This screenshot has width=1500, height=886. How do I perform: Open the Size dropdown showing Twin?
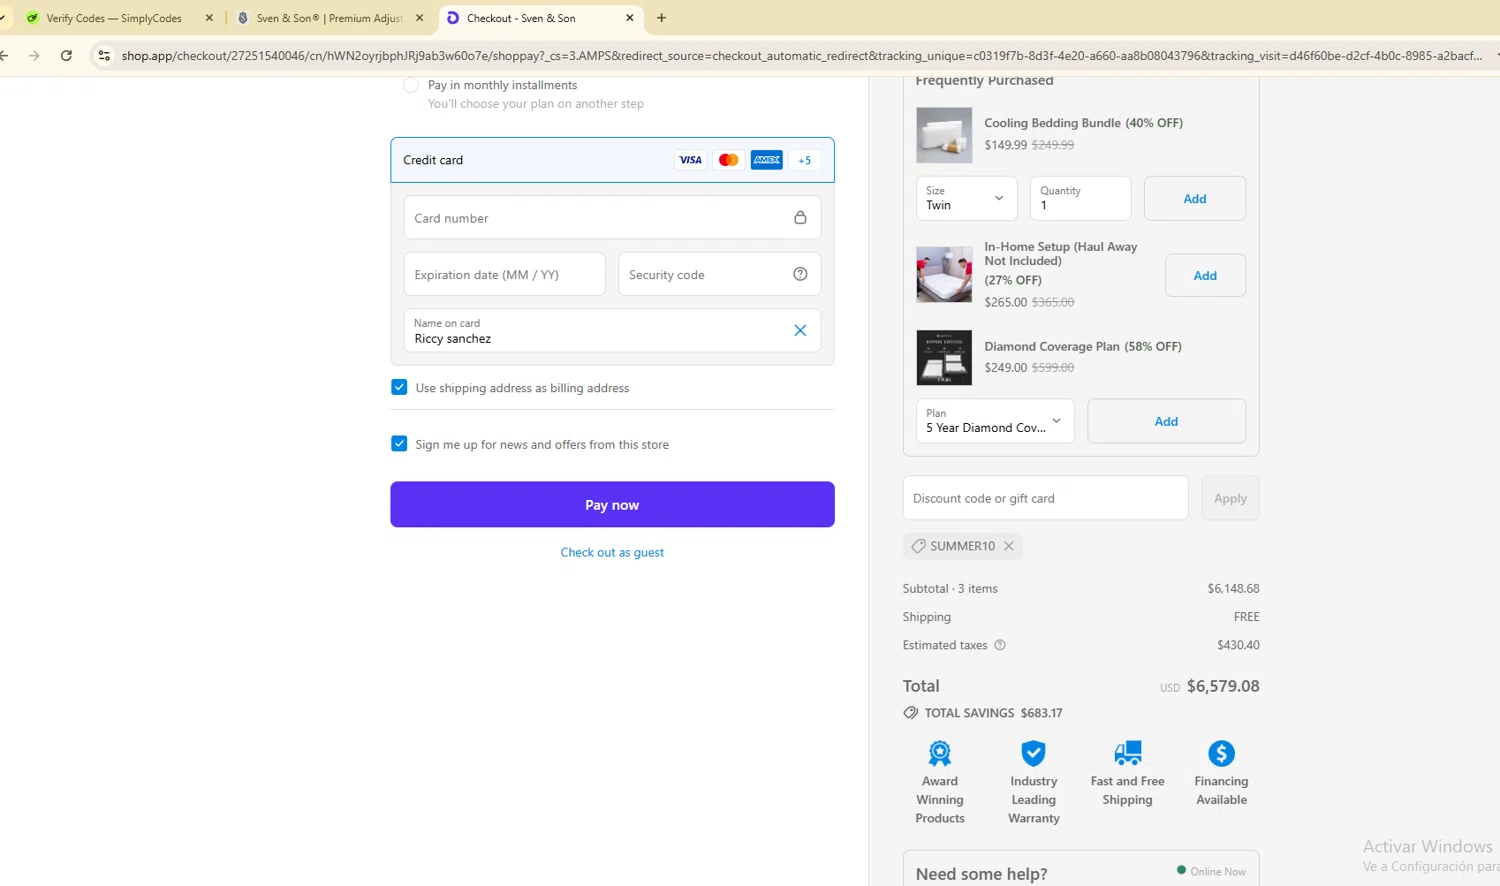pyautogui.click(x=966, y=198)
